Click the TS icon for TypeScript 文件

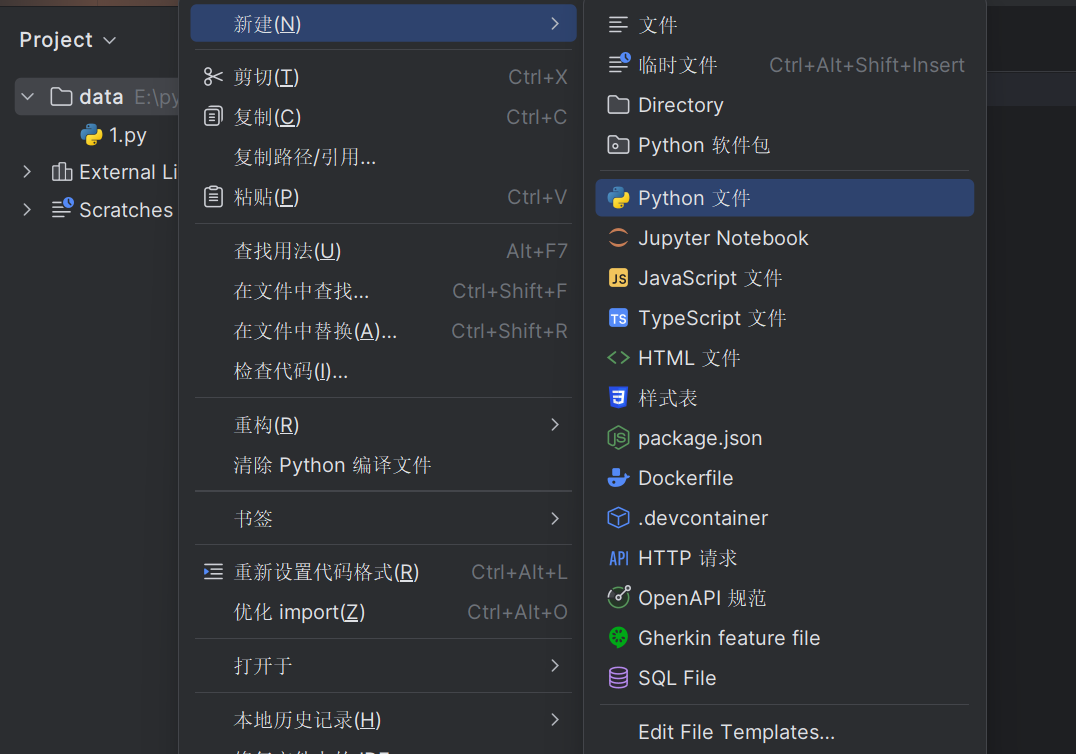618,318
